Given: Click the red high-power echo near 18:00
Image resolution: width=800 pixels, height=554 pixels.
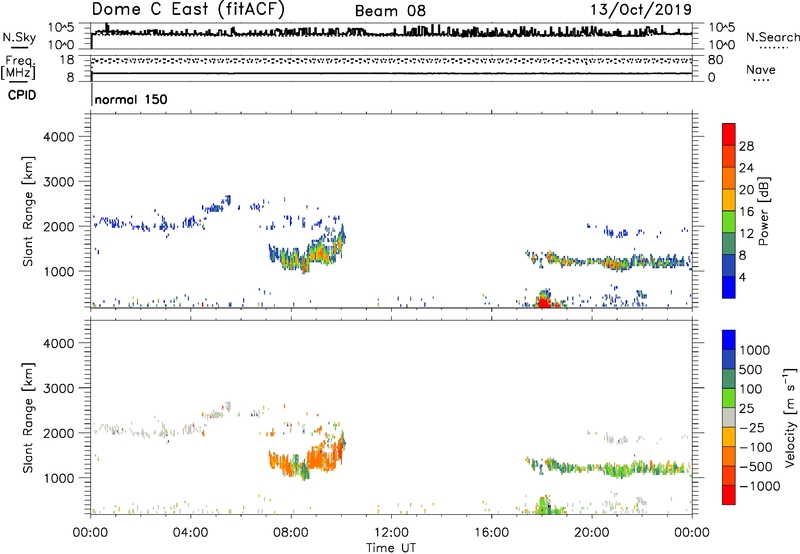Looking at the screenshot, I should pyautogui.click(x=544, y=302).
